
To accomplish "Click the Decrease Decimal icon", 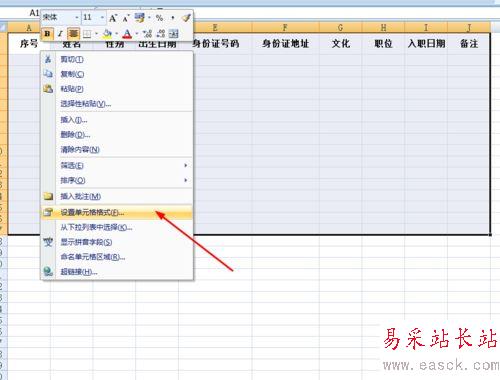I will point(161,34).
